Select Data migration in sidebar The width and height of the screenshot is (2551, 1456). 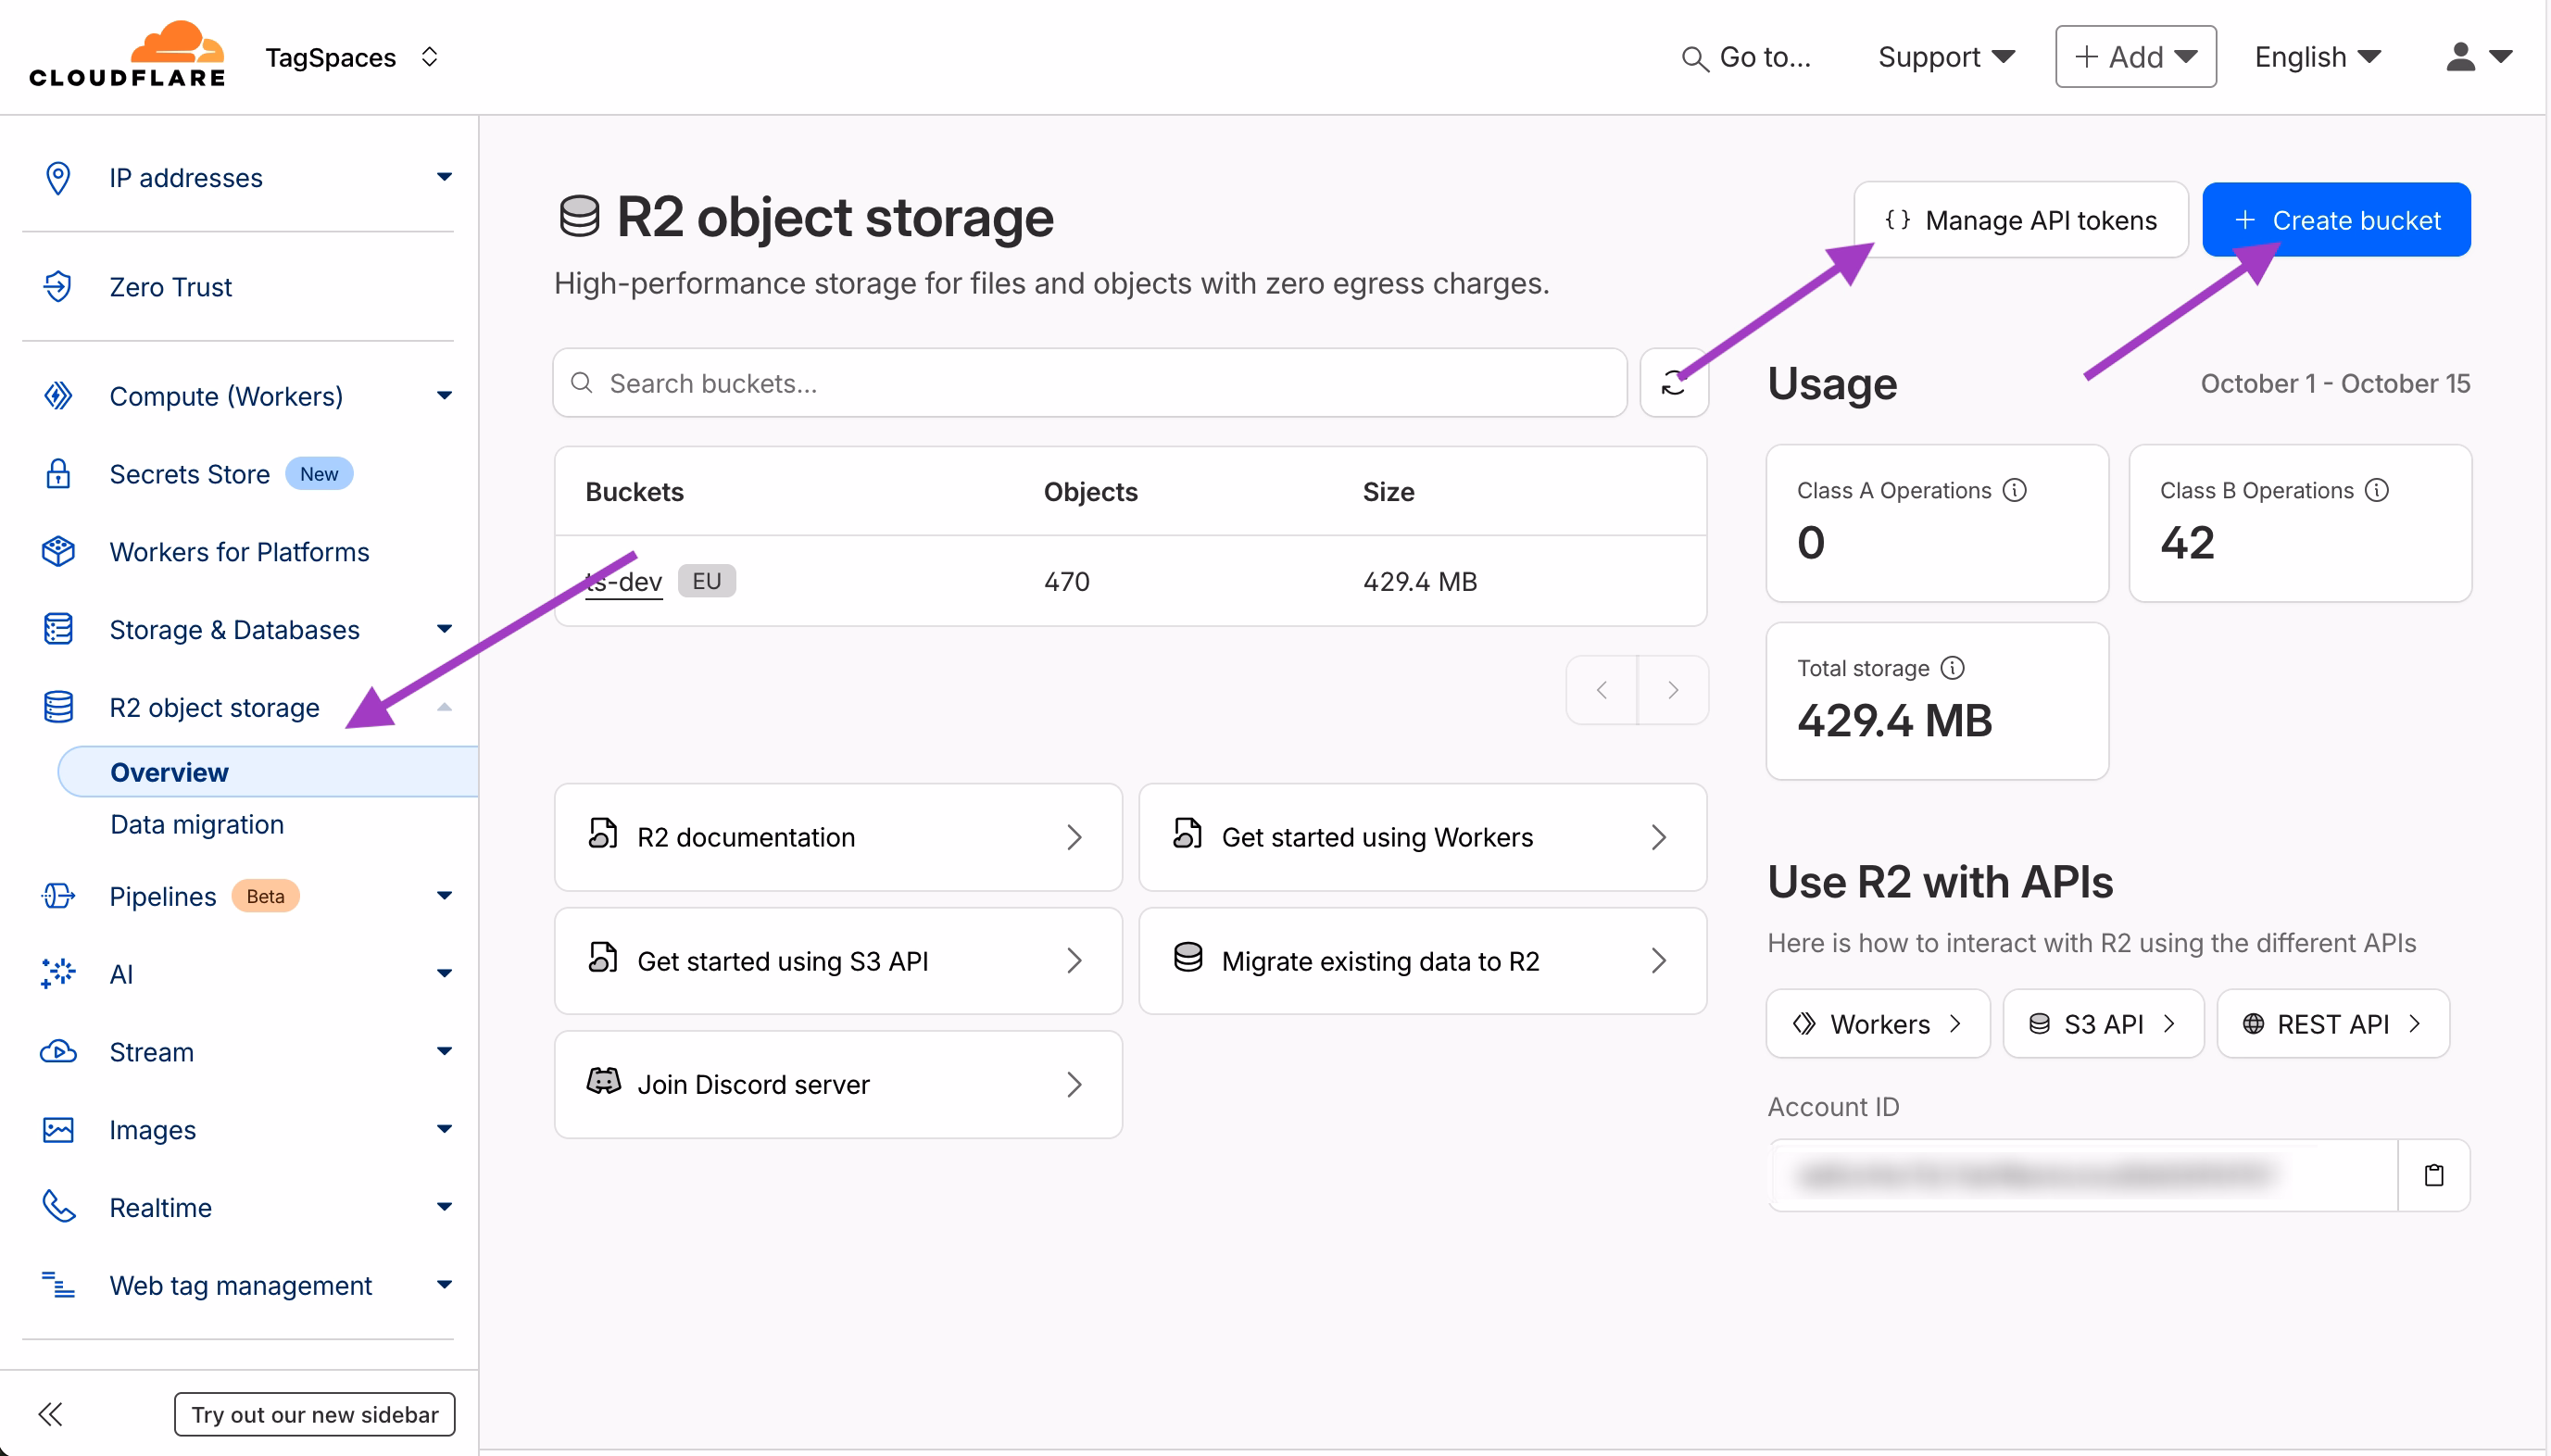coord(197,824)
